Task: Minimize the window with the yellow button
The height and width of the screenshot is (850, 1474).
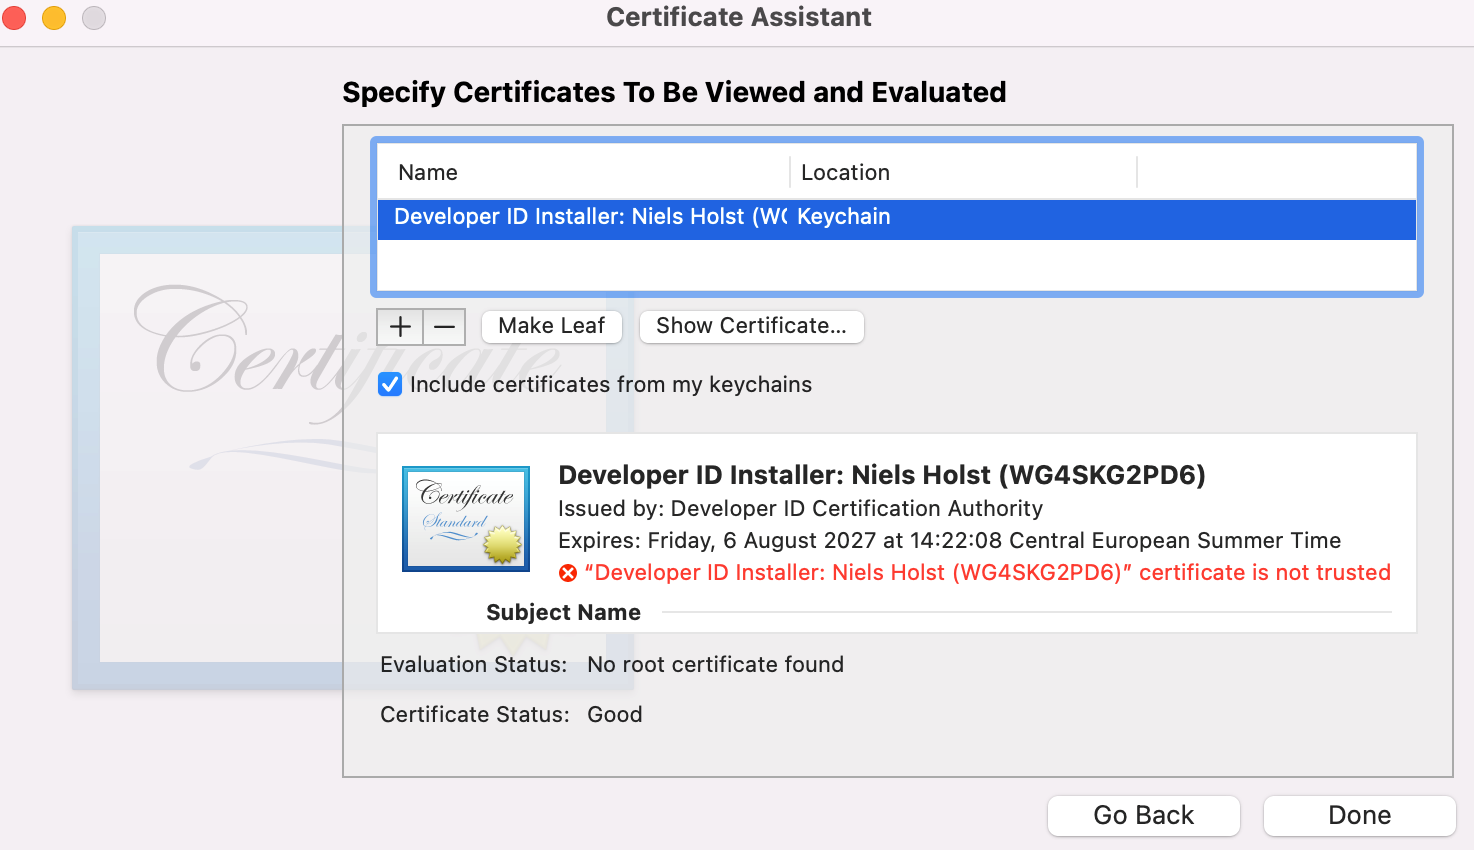Action: pyautogui.click(x=54, y=18)
